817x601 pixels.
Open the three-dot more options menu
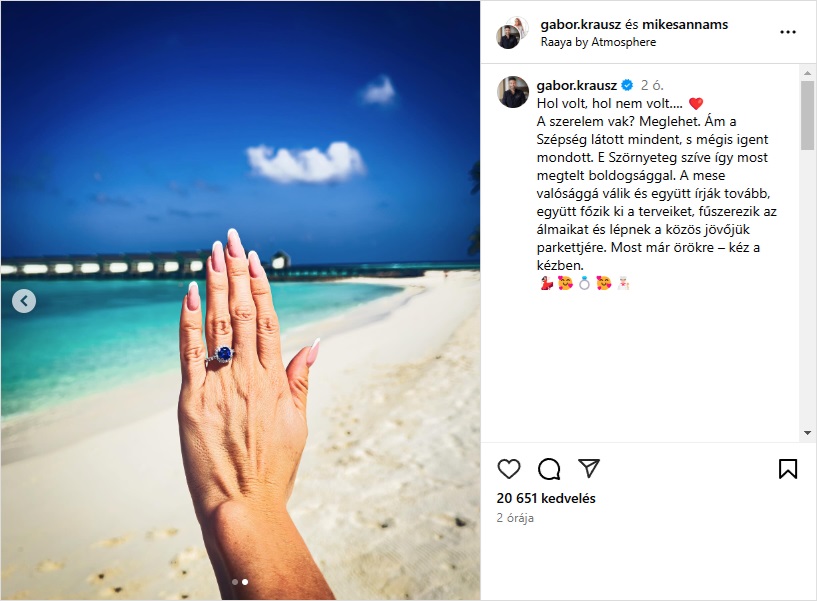tap(788, 32)
